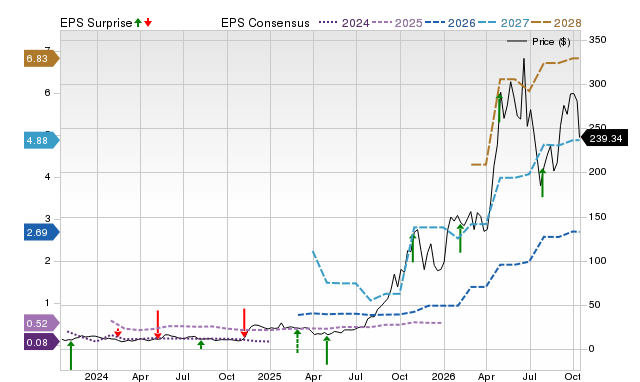Select the dashed green surprise arrow around March 2025

(298, 341)
